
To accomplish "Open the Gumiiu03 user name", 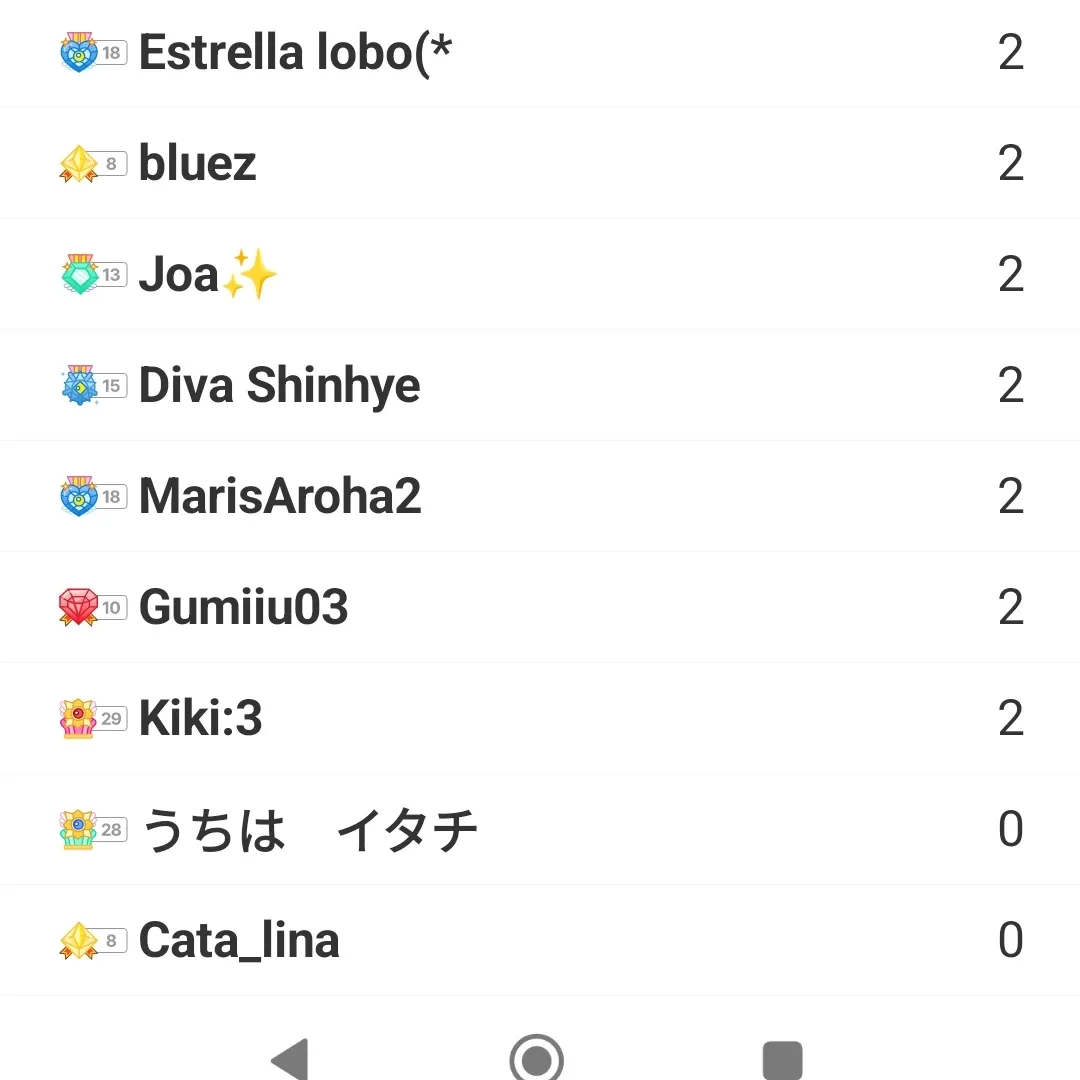I will [x=243, y=608].
